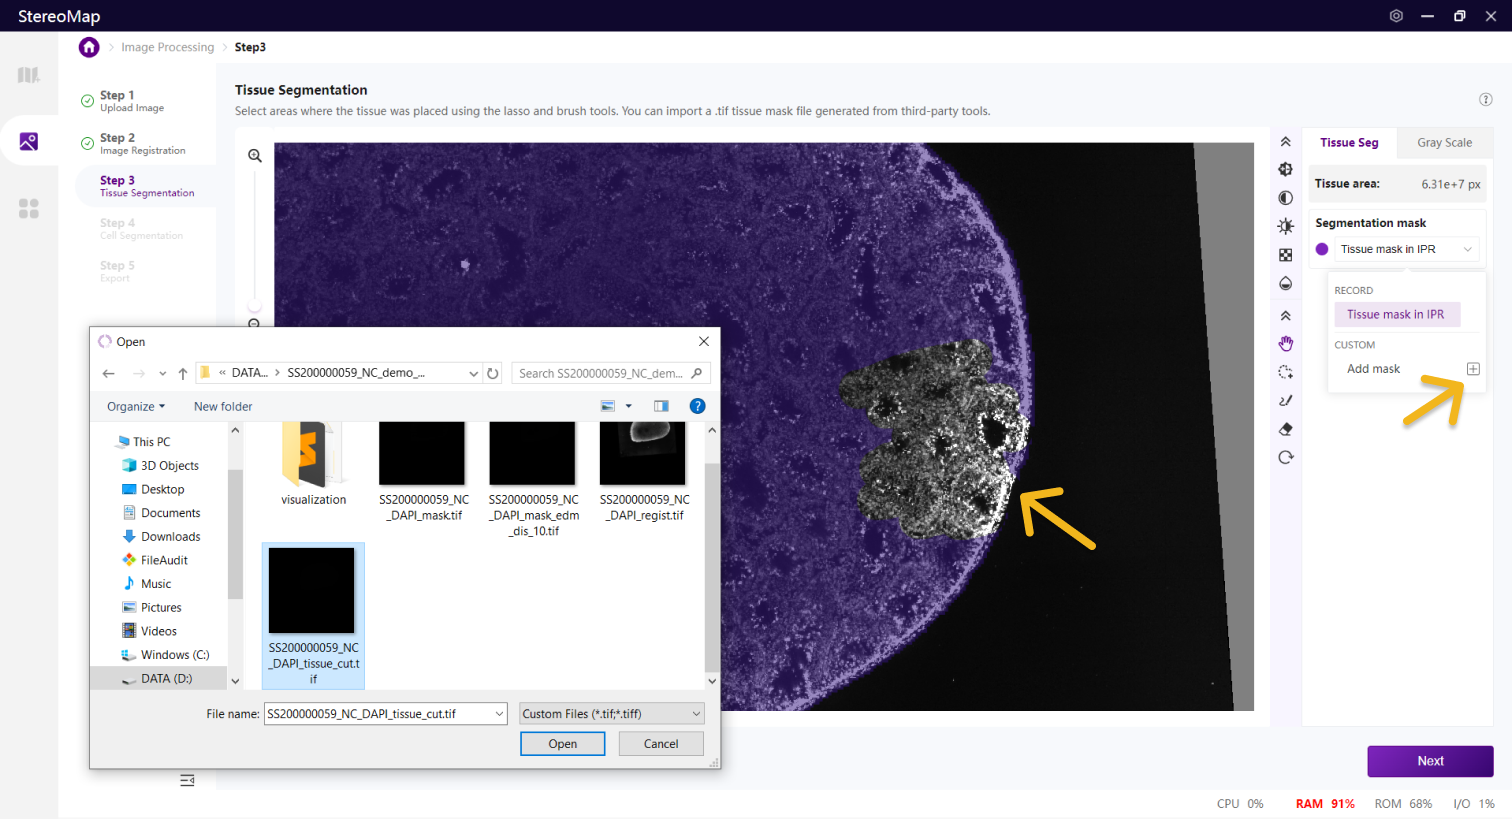This screenshot has width=1512, height=819.
Task: Click the Open button in file dialog
Action: click(x=563, y=744)
